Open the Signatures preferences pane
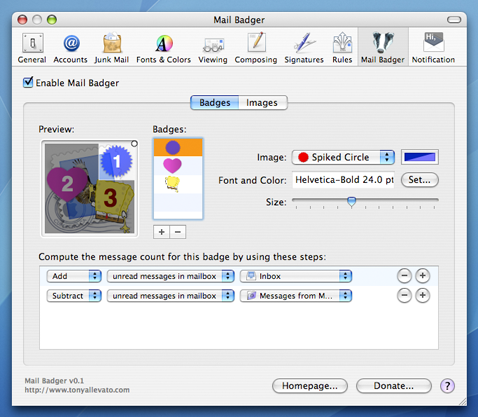478x417 pixels. coord(304,48)
